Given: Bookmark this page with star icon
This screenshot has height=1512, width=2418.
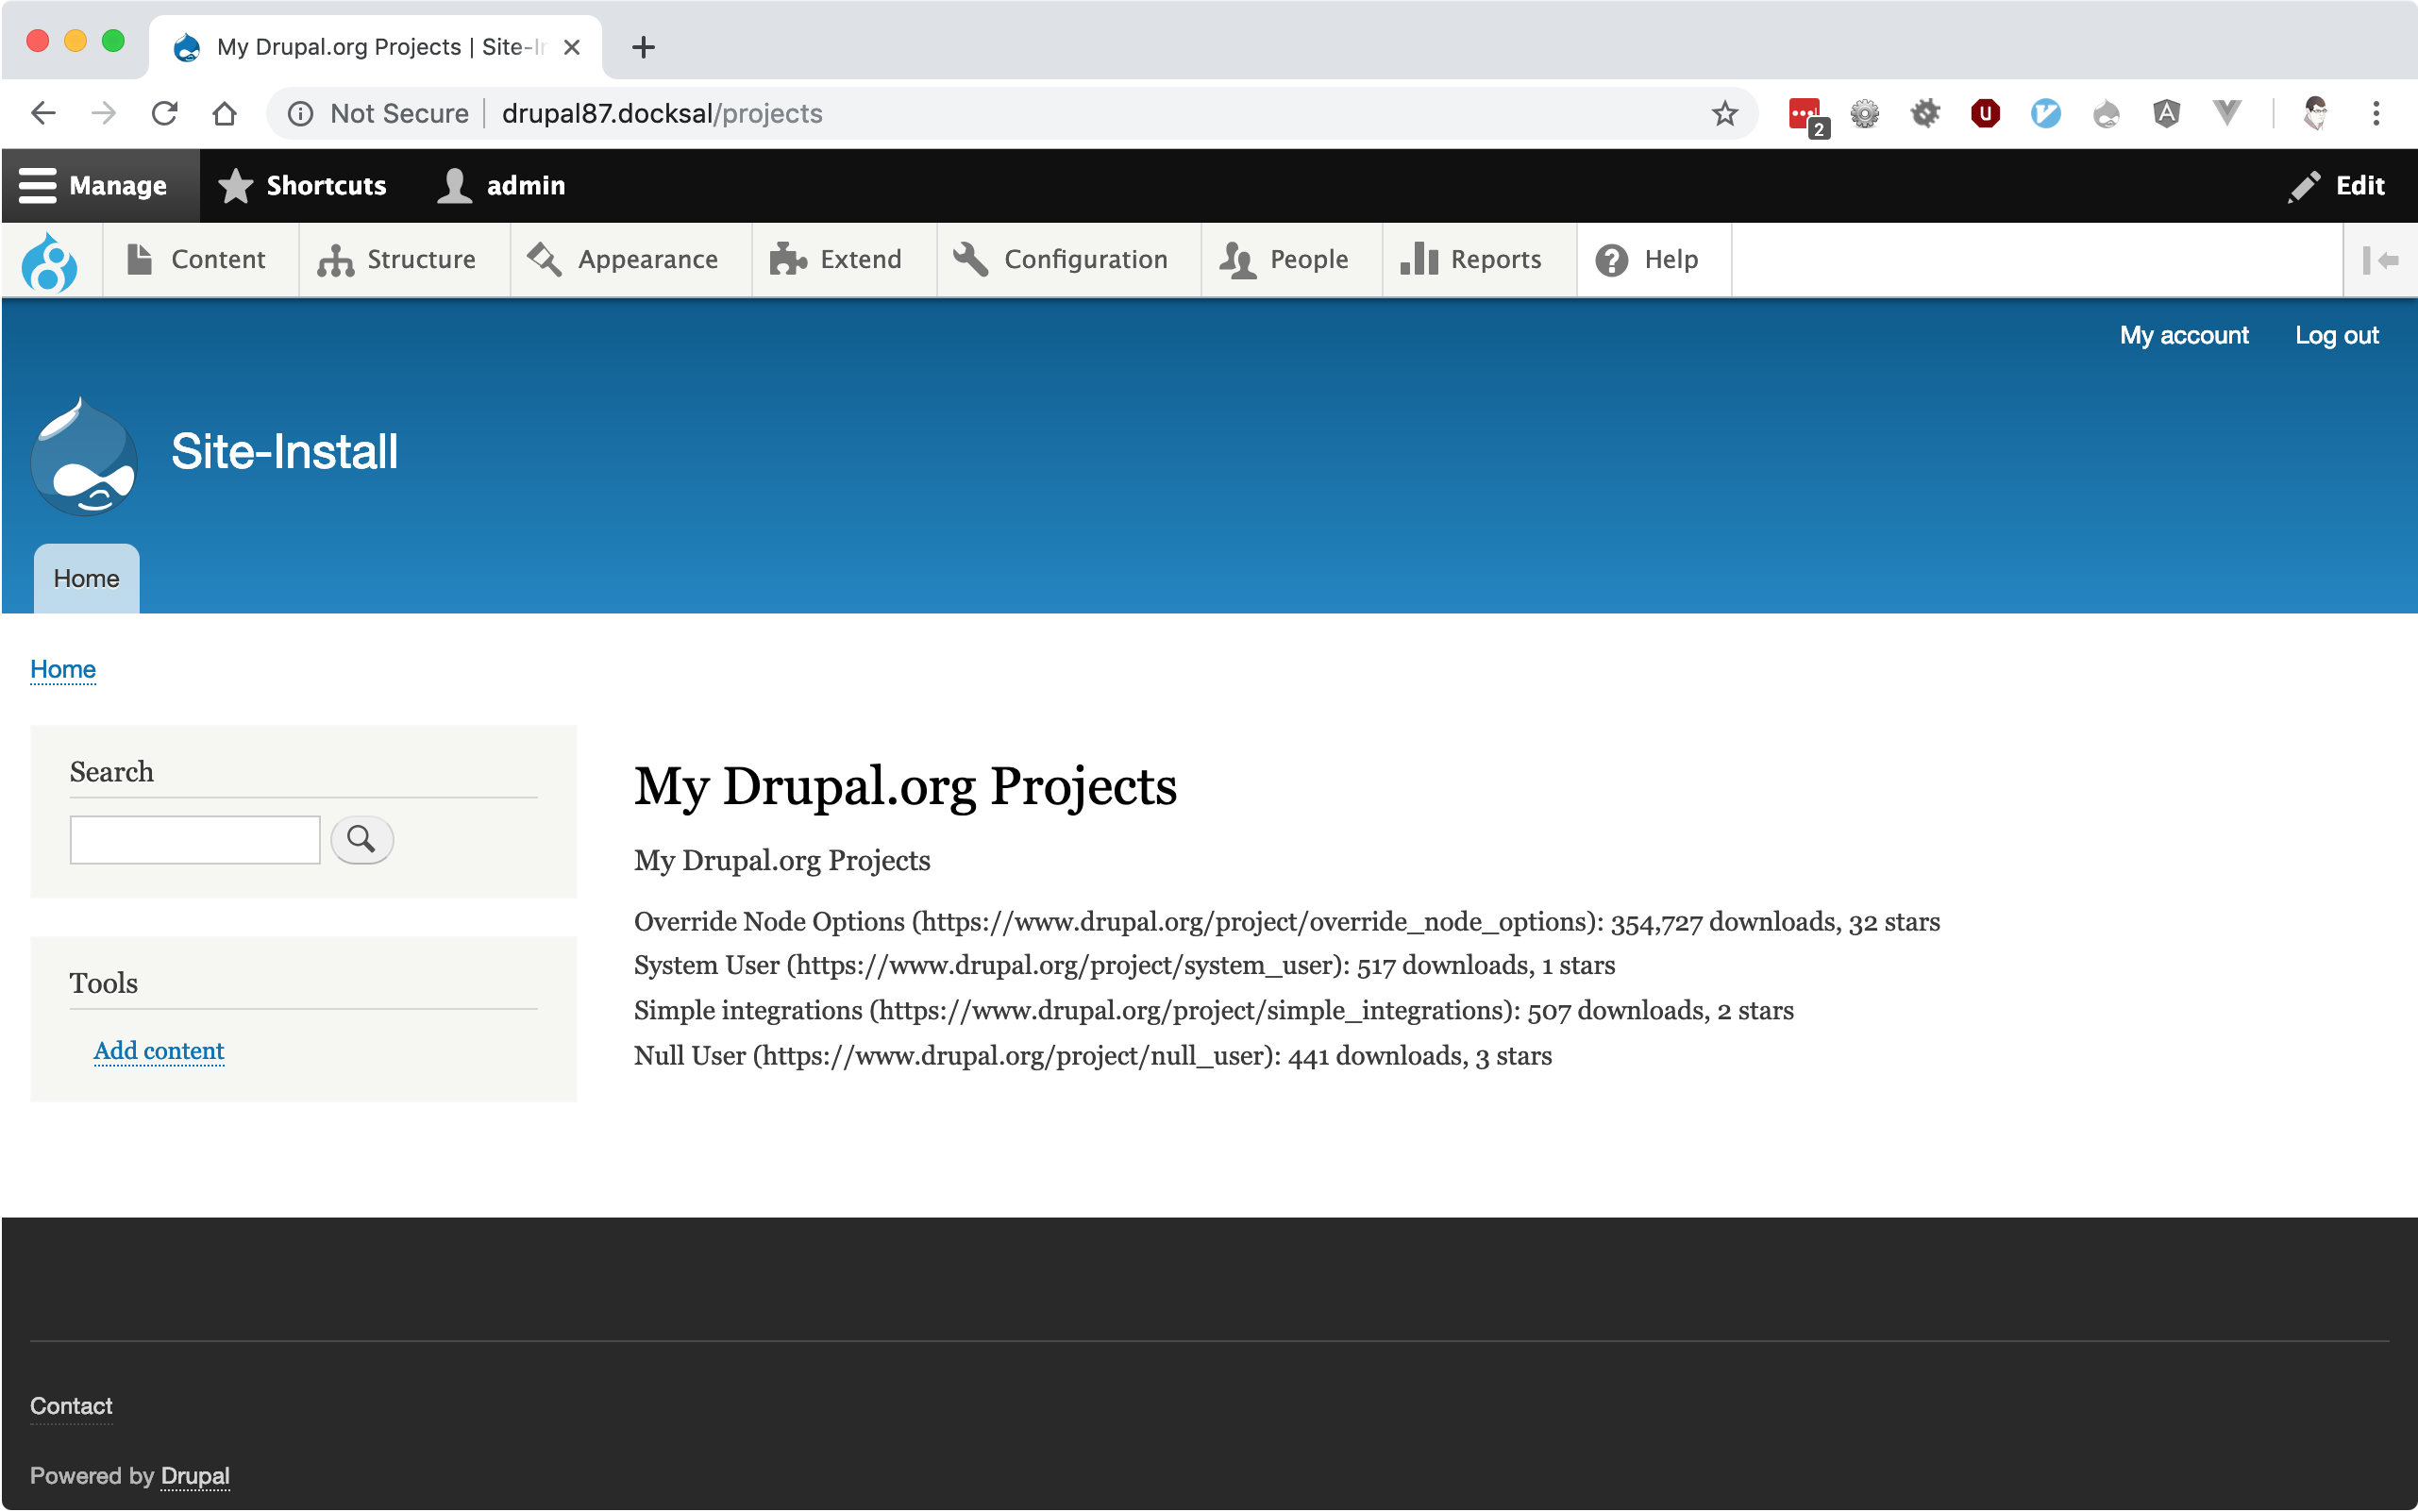Looking at the screenshot, I should 1724,114.
